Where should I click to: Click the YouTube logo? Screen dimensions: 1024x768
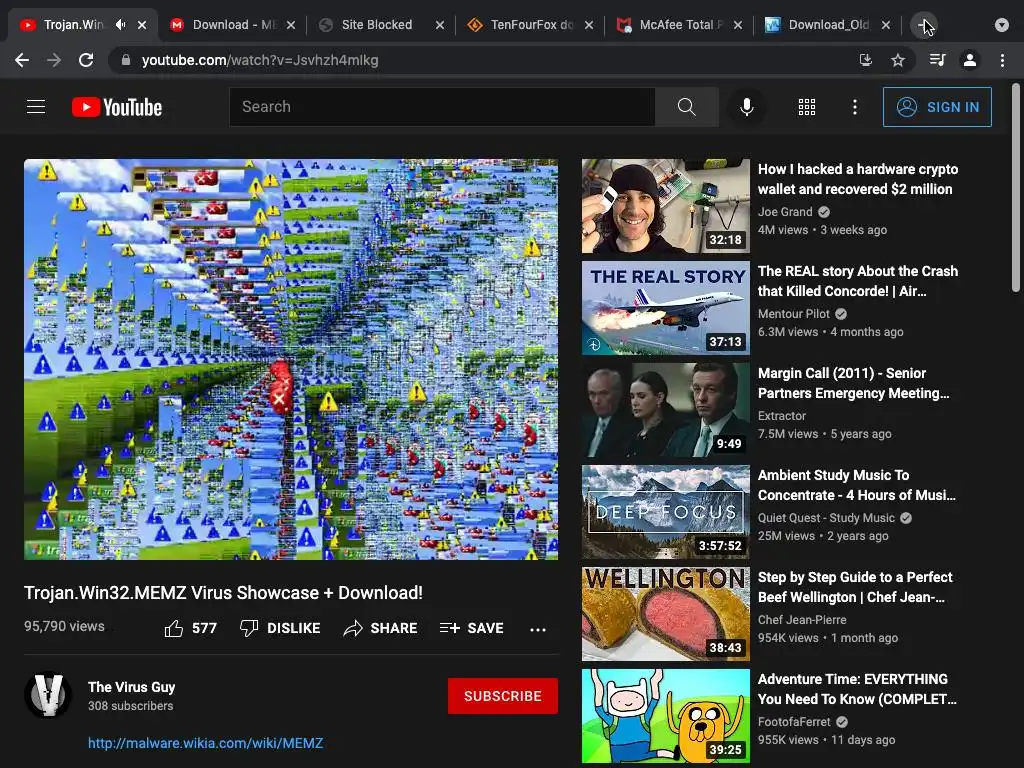(x=117, y=107)
